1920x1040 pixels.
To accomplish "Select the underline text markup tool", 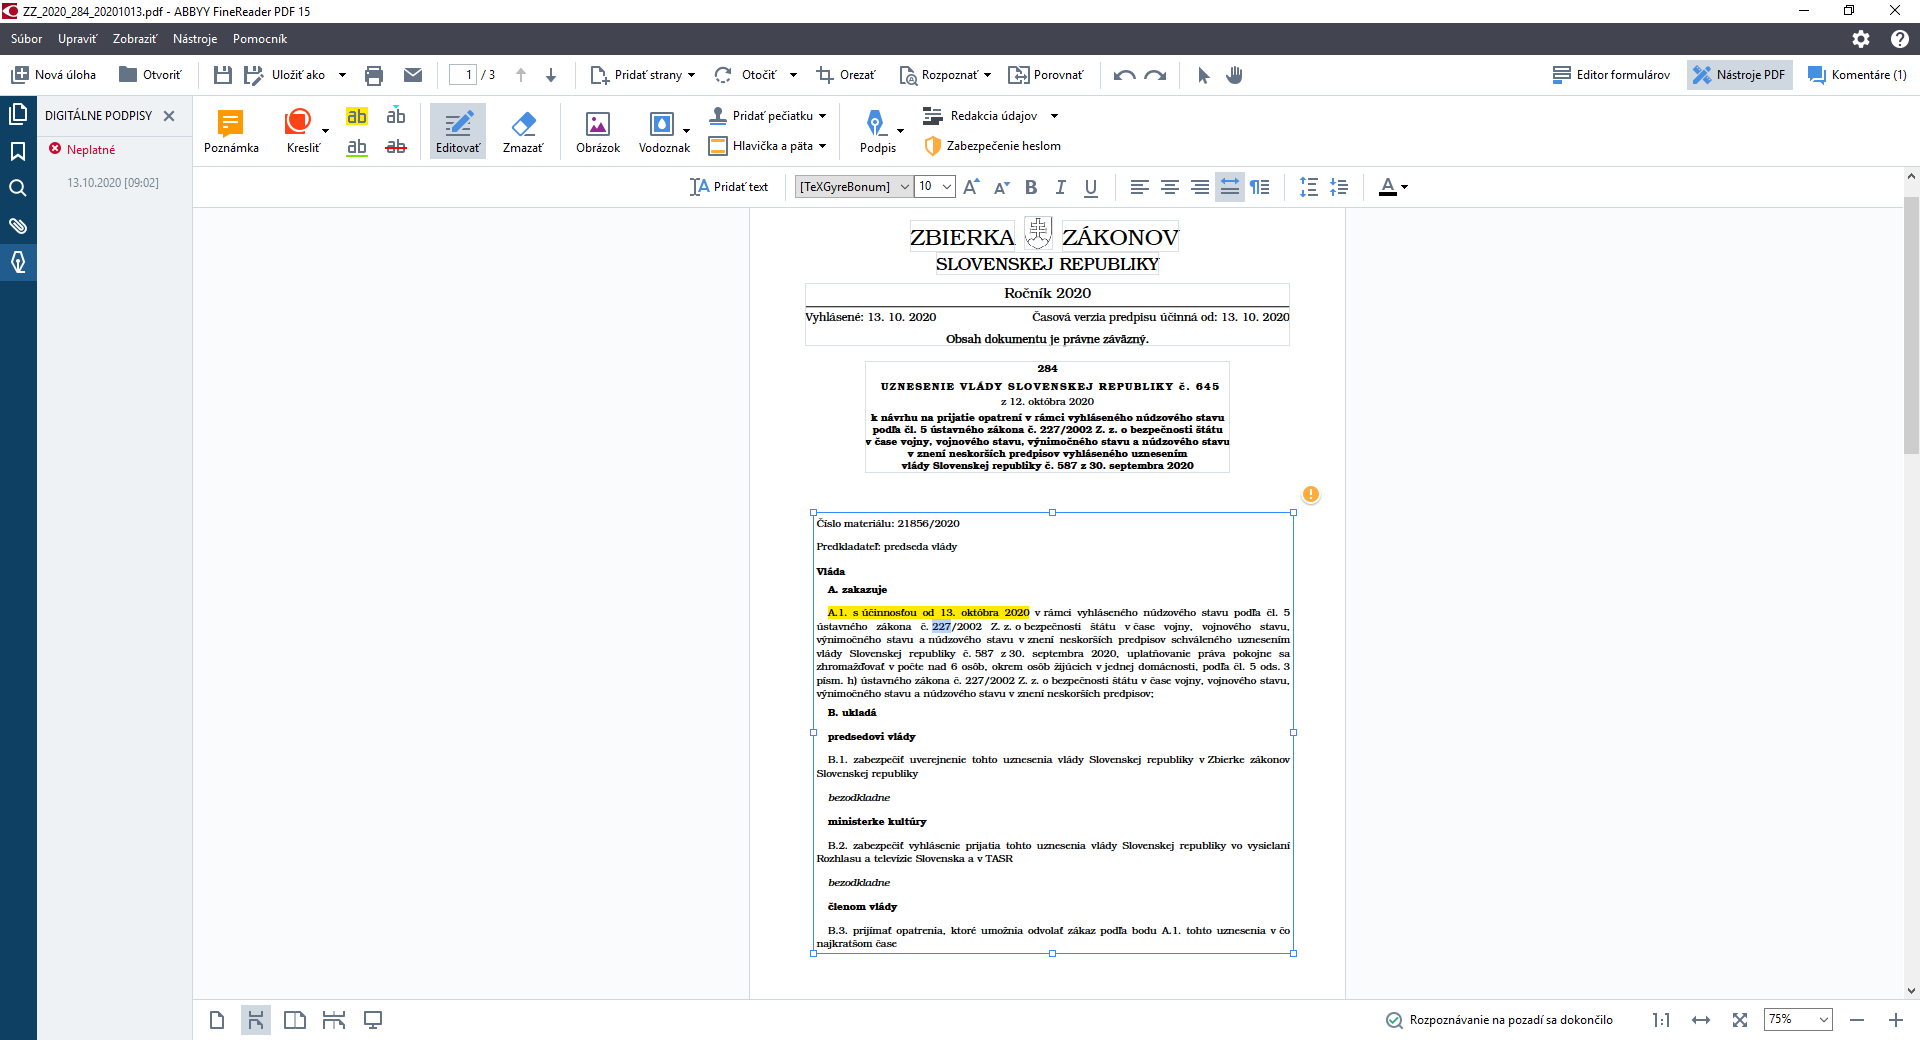I will point(357,147).
